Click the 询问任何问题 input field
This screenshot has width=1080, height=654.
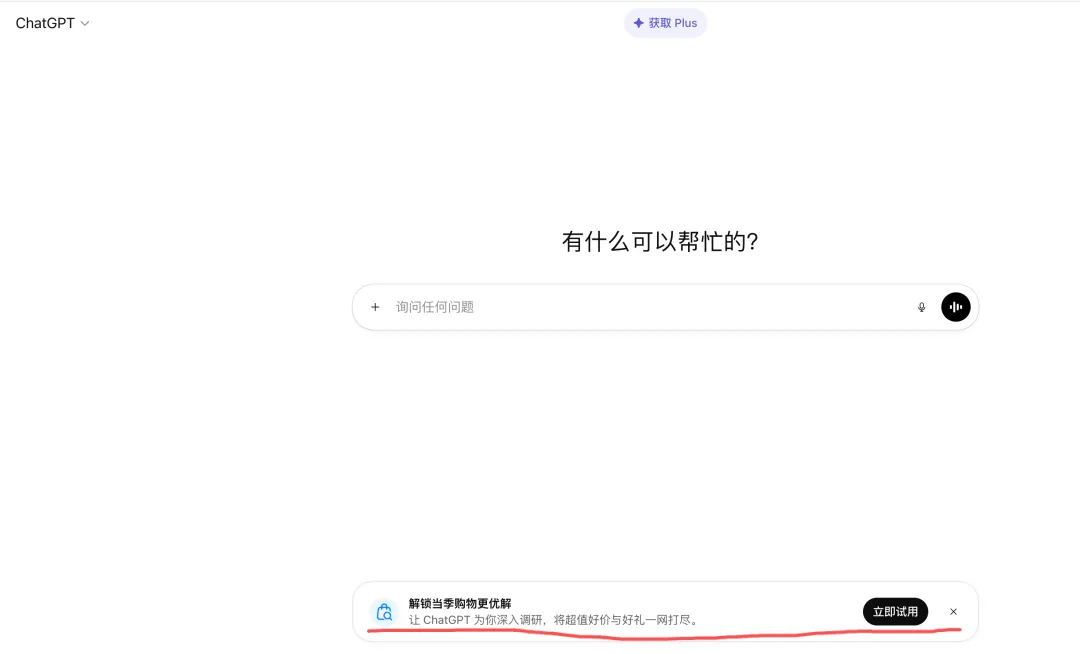[600, 307]
